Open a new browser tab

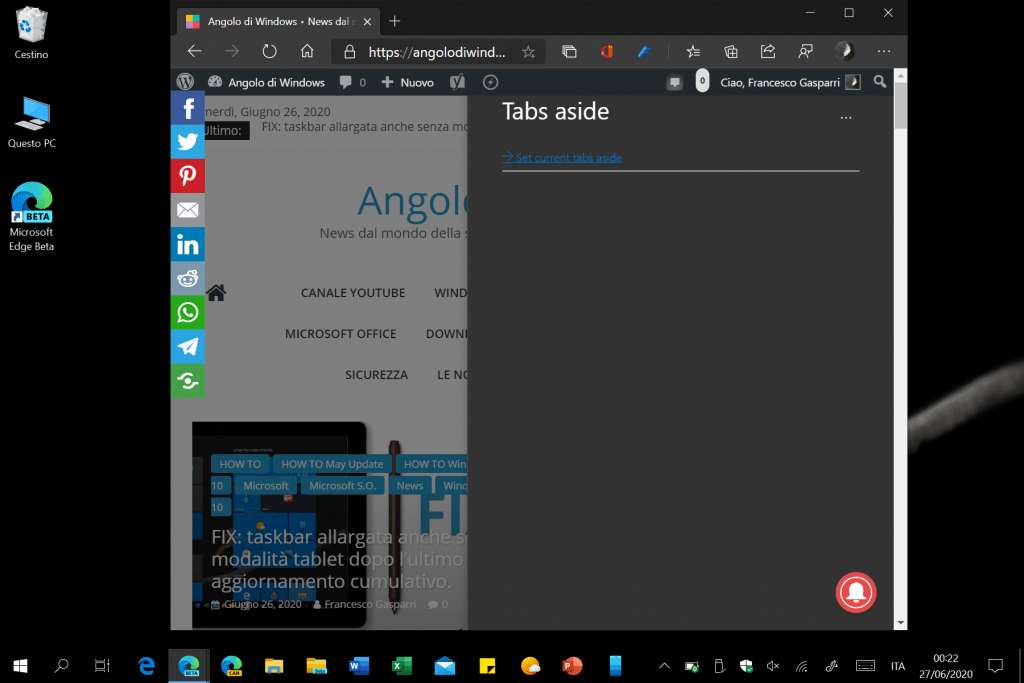[x=395, y=20]
